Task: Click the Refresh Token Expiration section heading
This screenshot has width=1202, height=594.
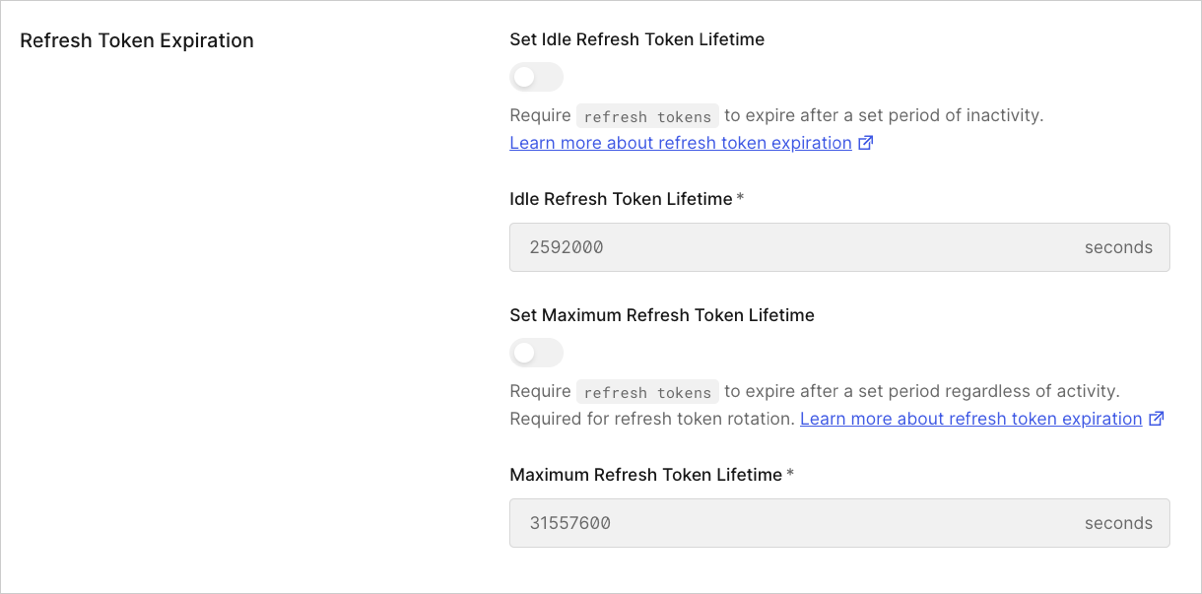Action: [x=137, y=40]
